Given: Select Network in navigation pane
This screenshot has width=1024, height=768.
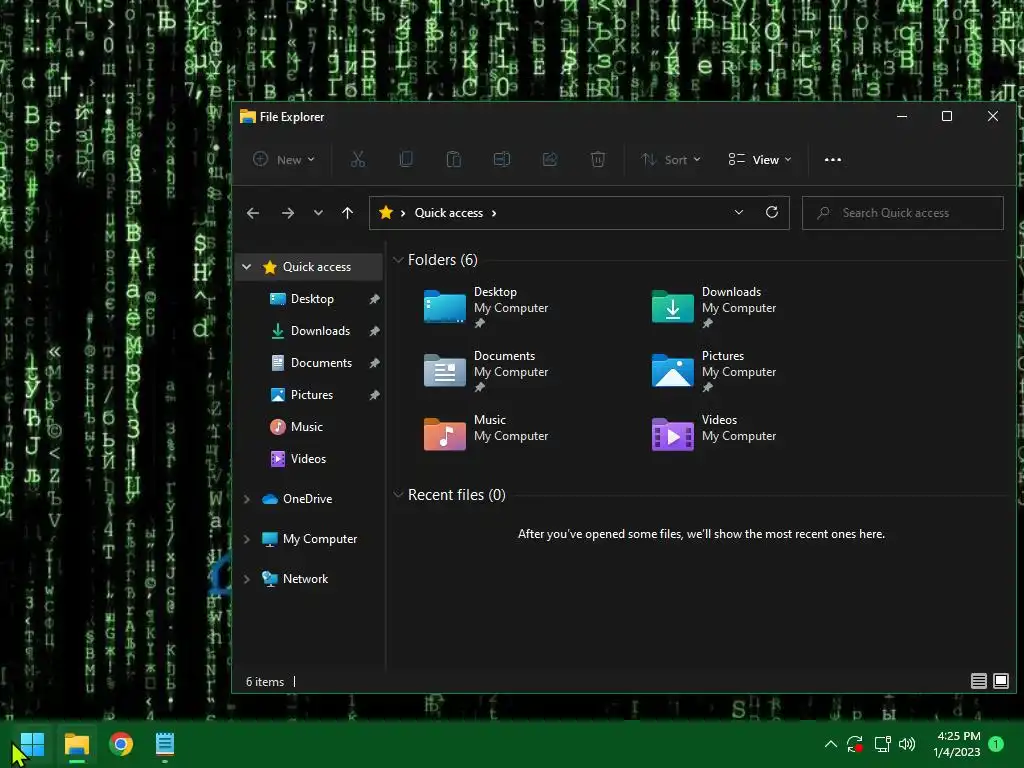Looking at the screenshot, I should [306, 579].
